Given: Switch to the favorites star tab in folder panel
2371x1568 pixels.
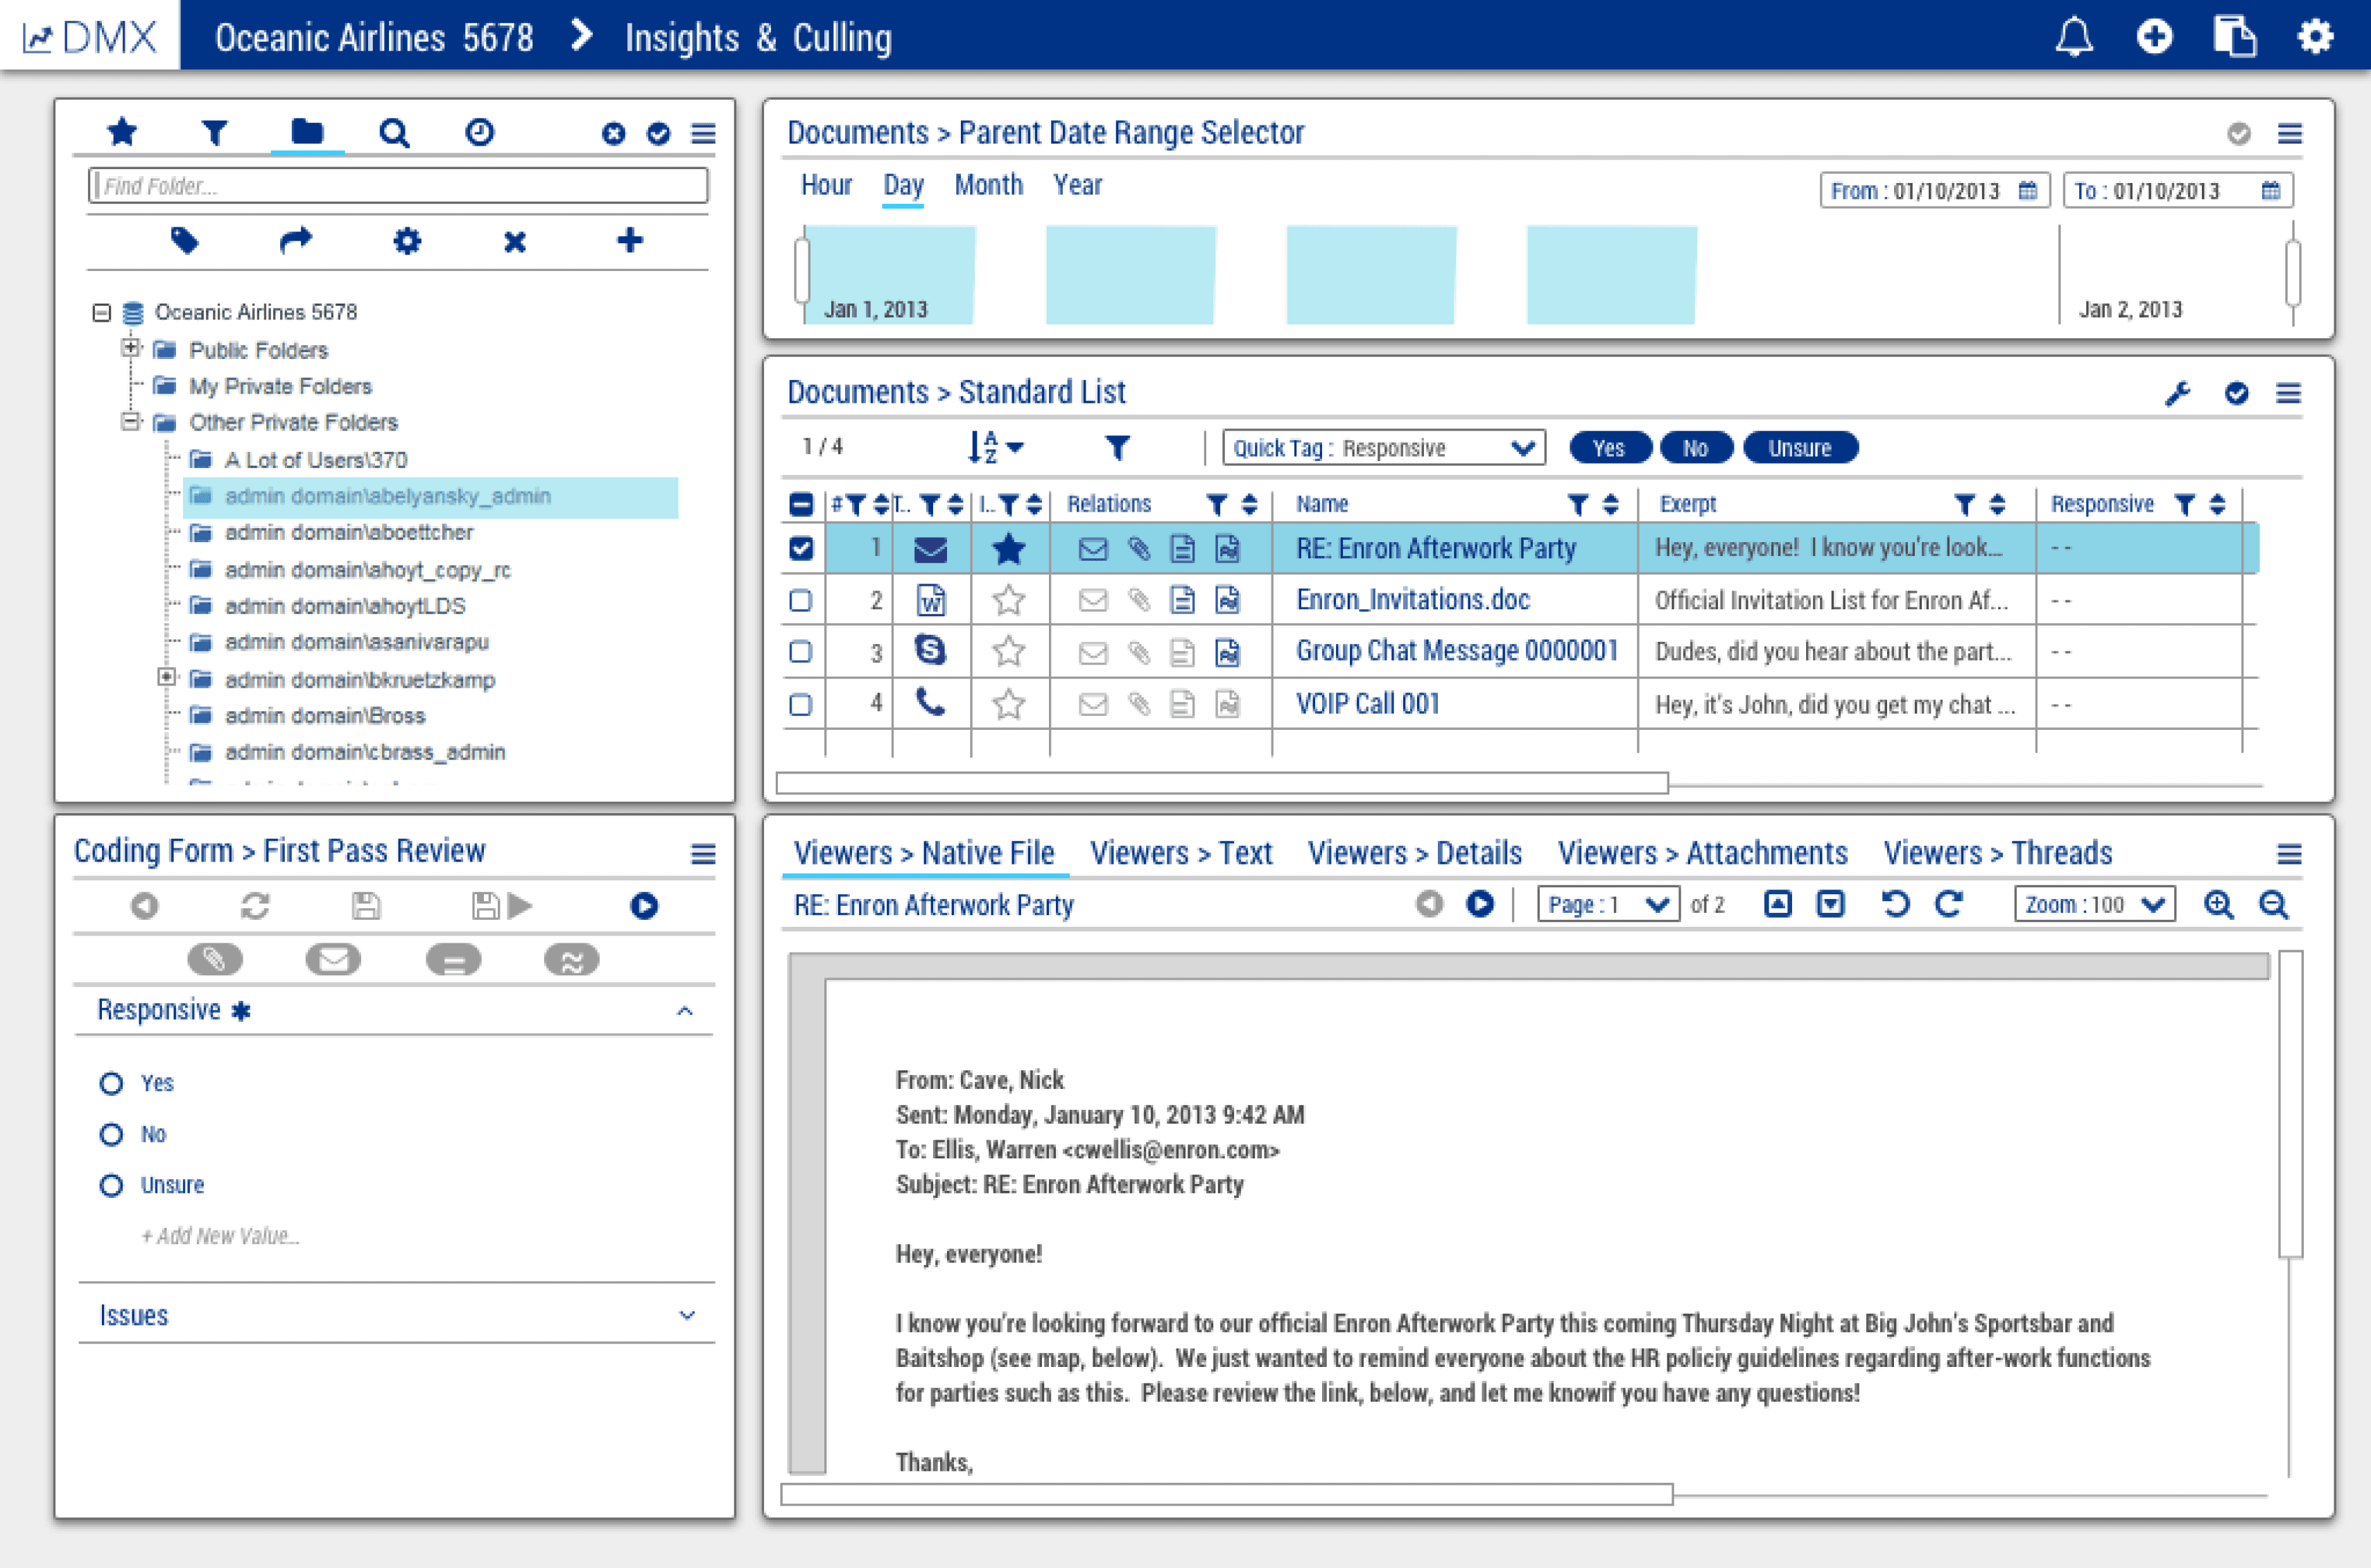Looking at the screenshot, I should click(x=122, y=131).
